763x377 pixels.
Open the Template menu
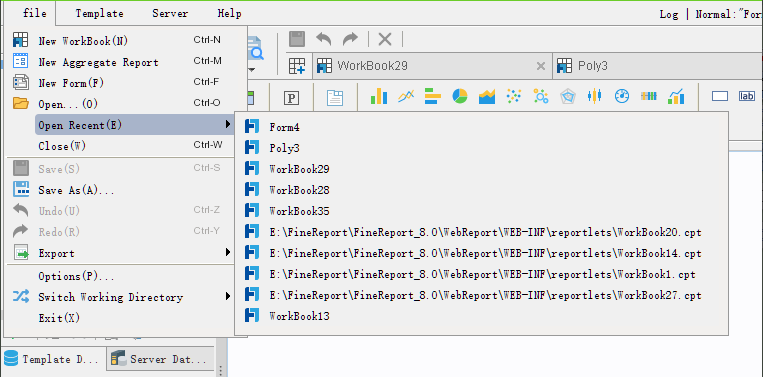point(99,14)
